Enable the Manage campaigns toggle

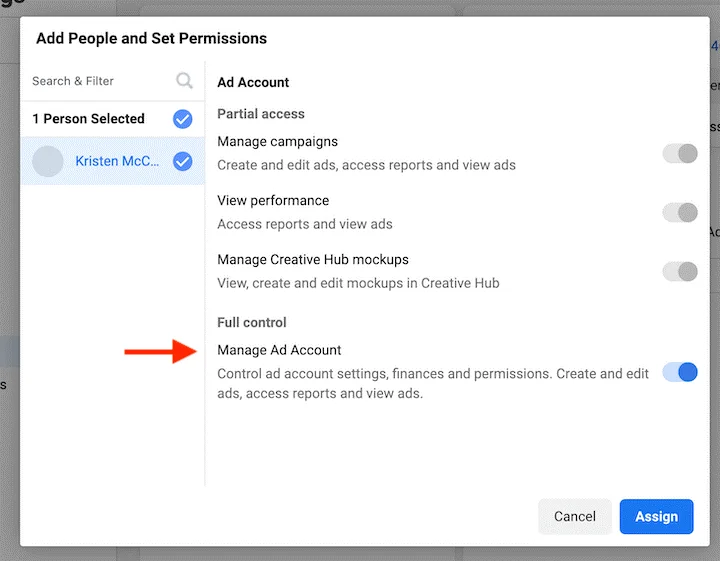(680, 153)
